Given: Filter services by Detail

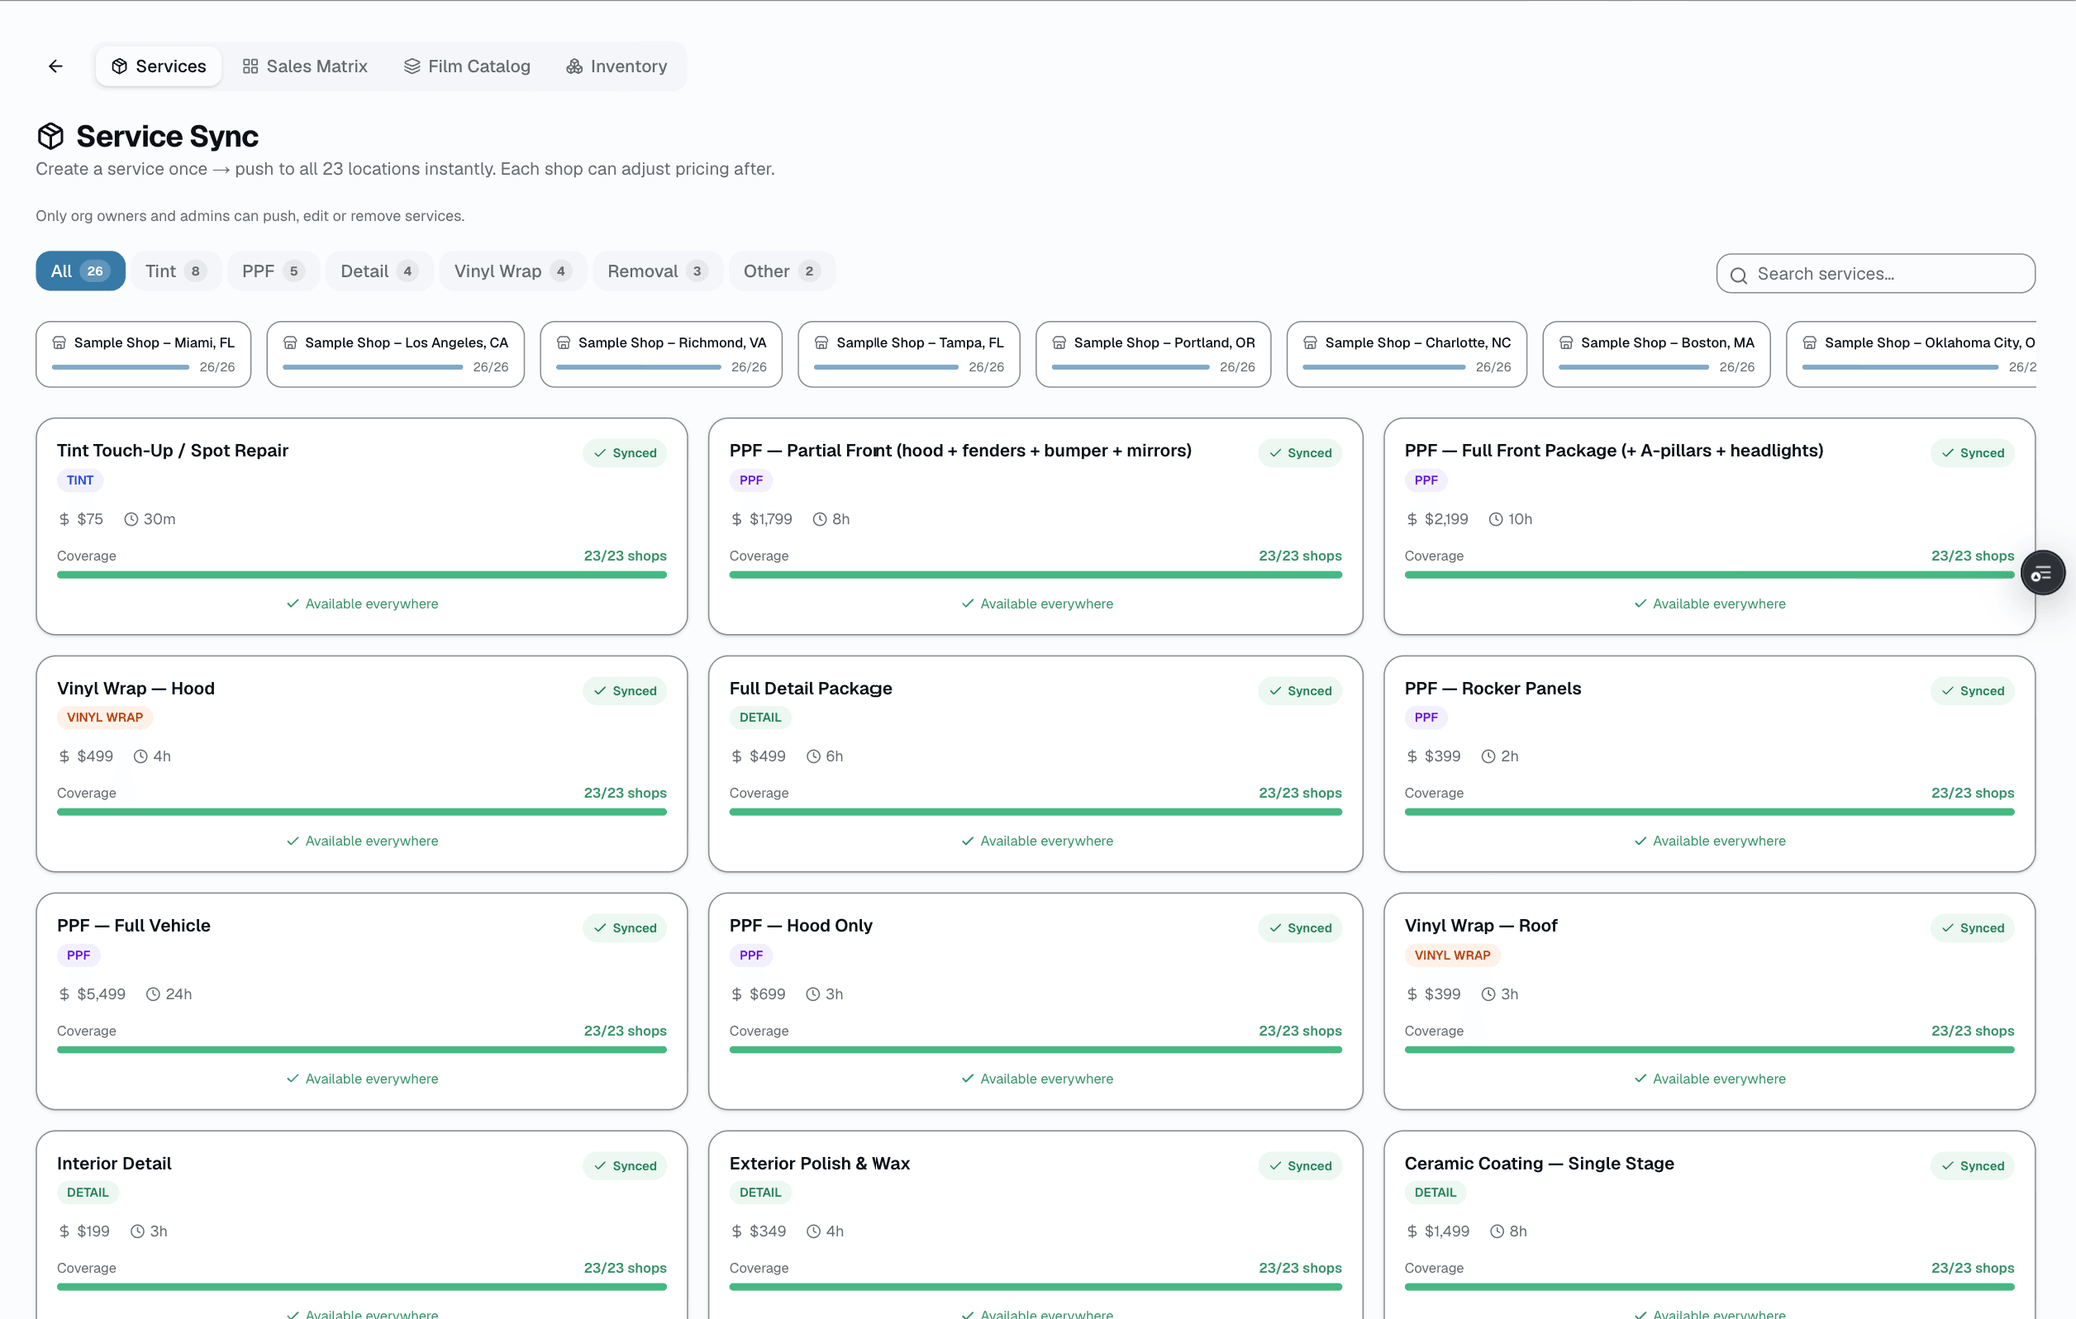Looking at the screenshot, I should click(x=379, y=271).
